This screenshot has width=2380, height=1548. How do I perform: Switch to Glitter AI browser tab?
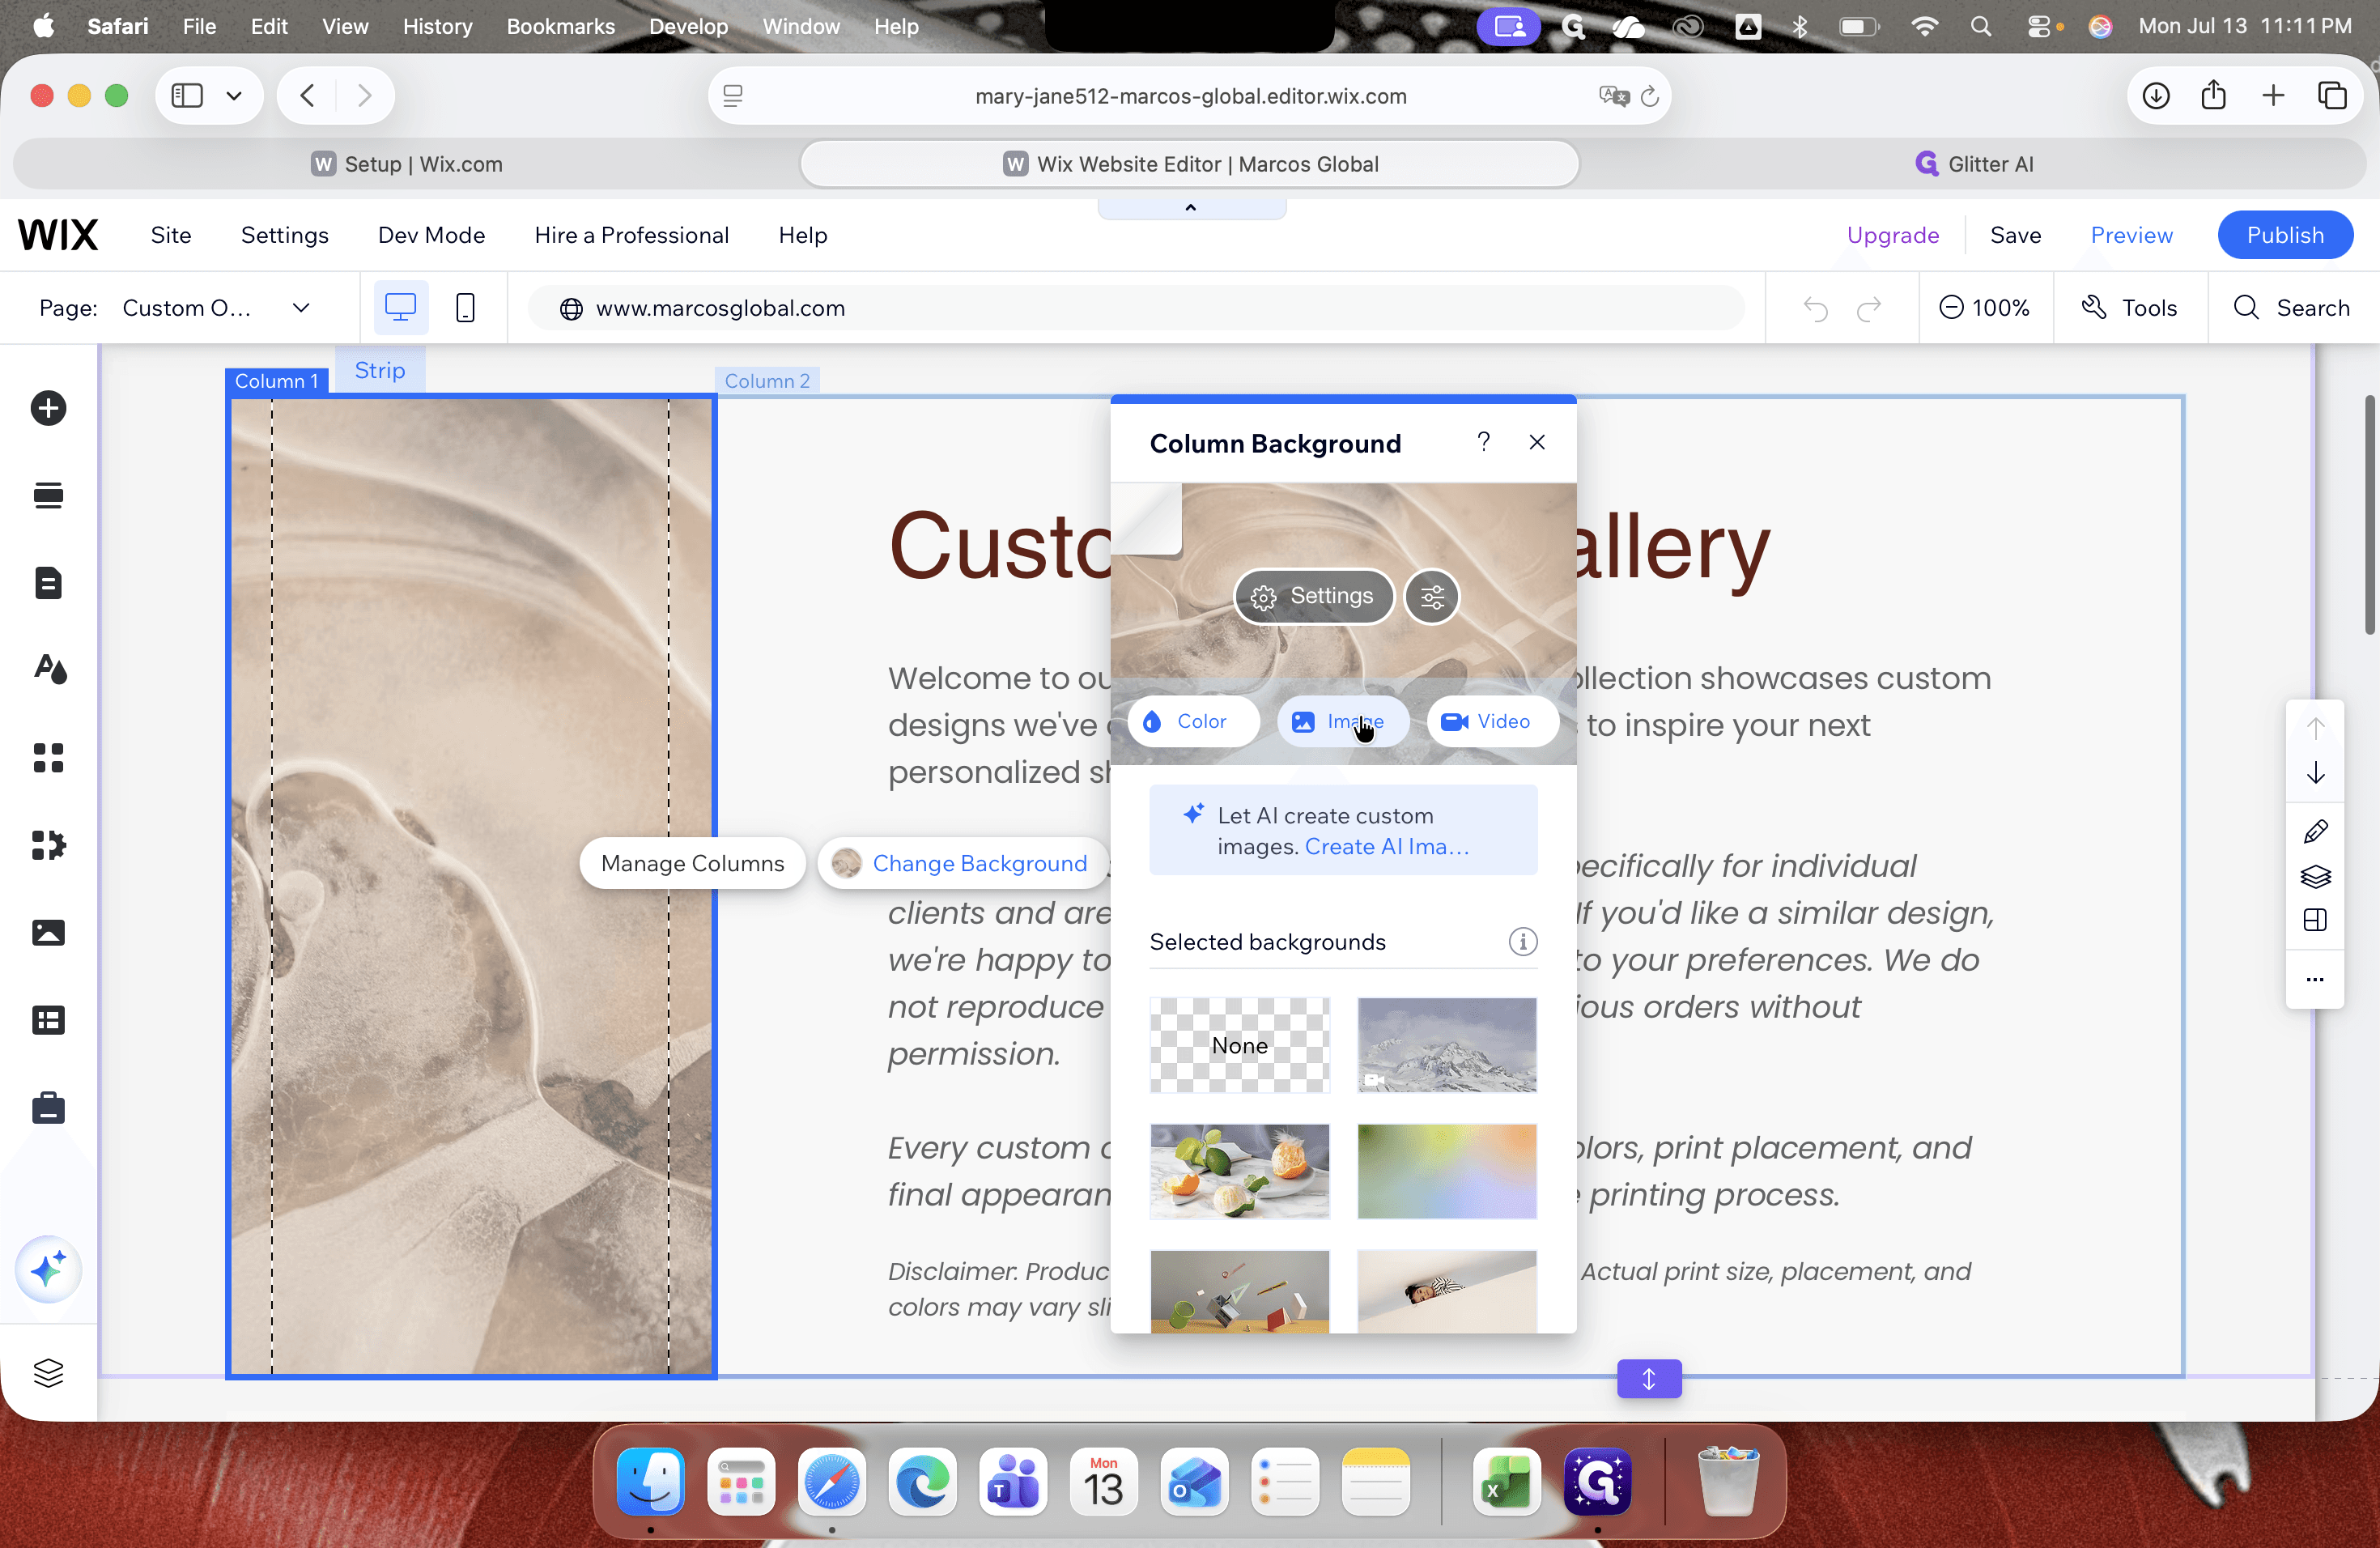coord(1974,164)
